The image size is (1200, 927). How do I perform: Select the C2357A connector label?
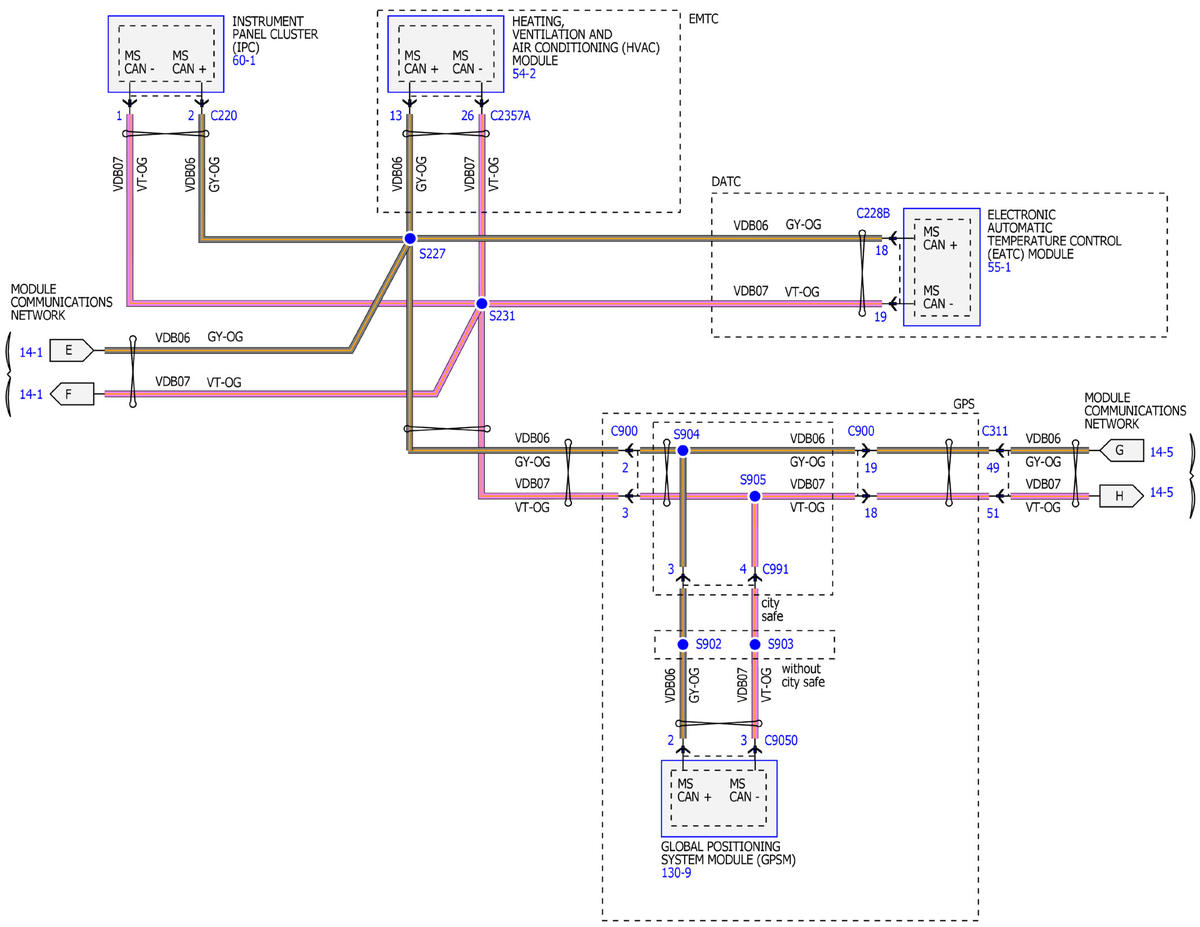[x=510, y=116]
